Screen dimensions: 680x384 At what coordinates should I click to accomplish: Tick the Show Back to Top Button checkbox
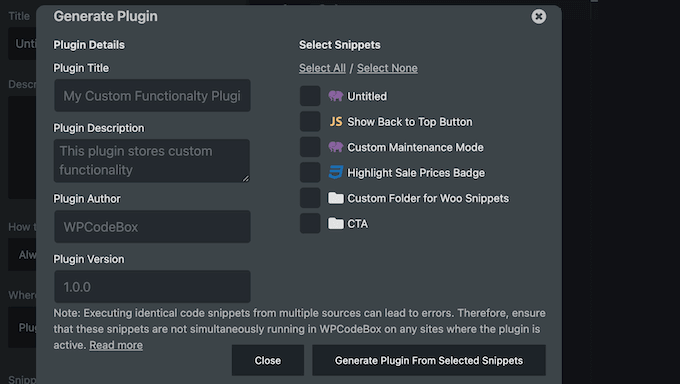pos(310,121)
